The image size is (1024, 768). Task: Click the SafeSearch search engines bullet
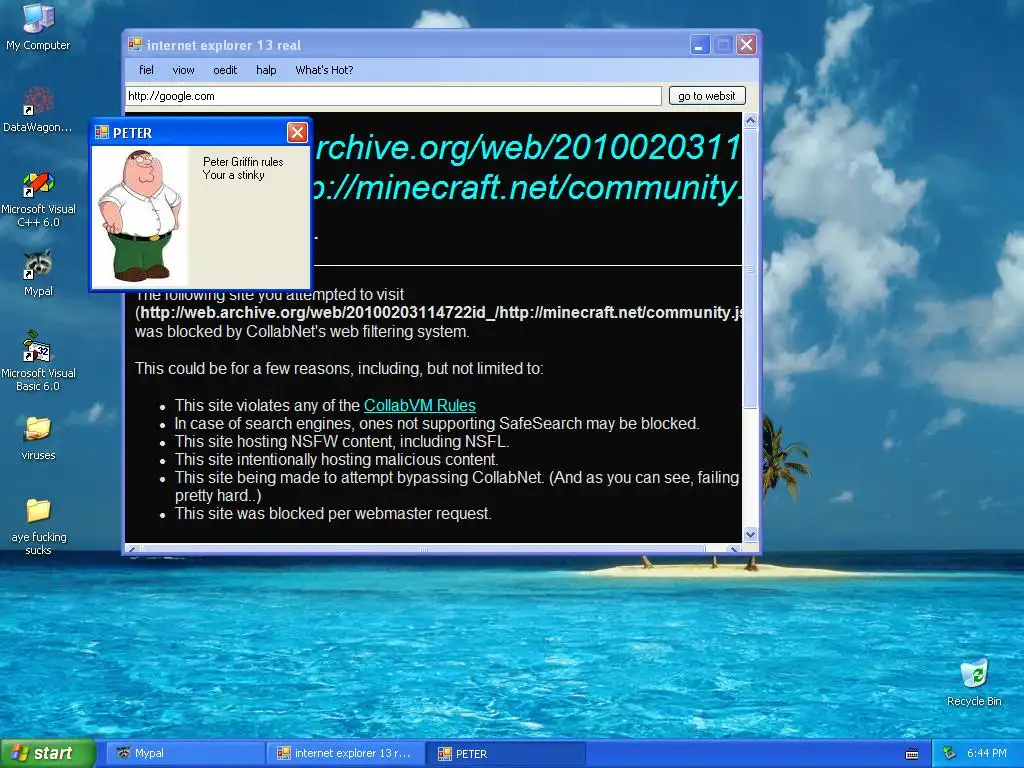(x=437, y=423)
